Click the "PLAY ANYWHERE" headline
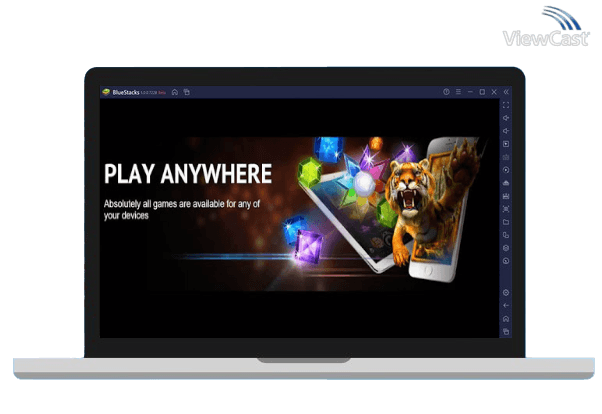602x414 pixels. click(x=188, y=174)
